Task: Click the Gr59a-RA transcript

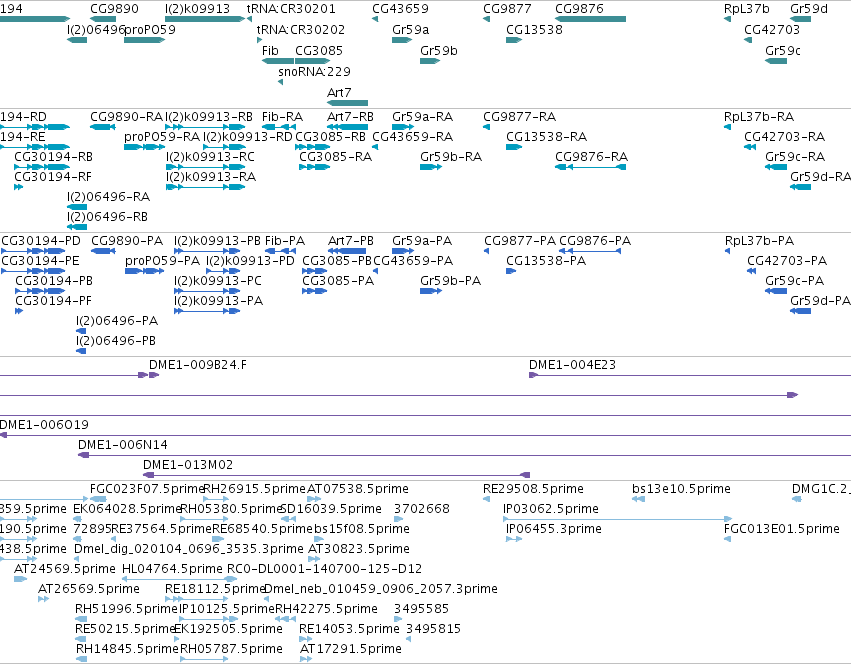Action: coord(403,127)
